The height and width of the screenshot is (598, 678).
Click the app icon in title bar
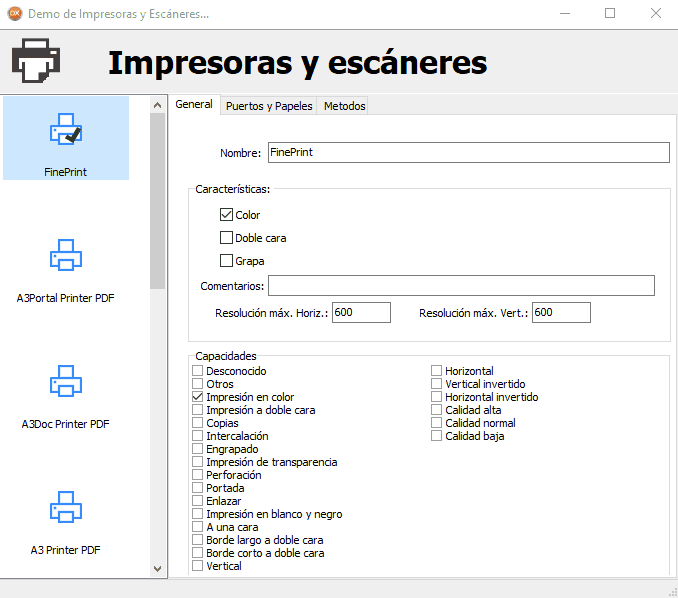pyautogui.click(x=15, y=13)
